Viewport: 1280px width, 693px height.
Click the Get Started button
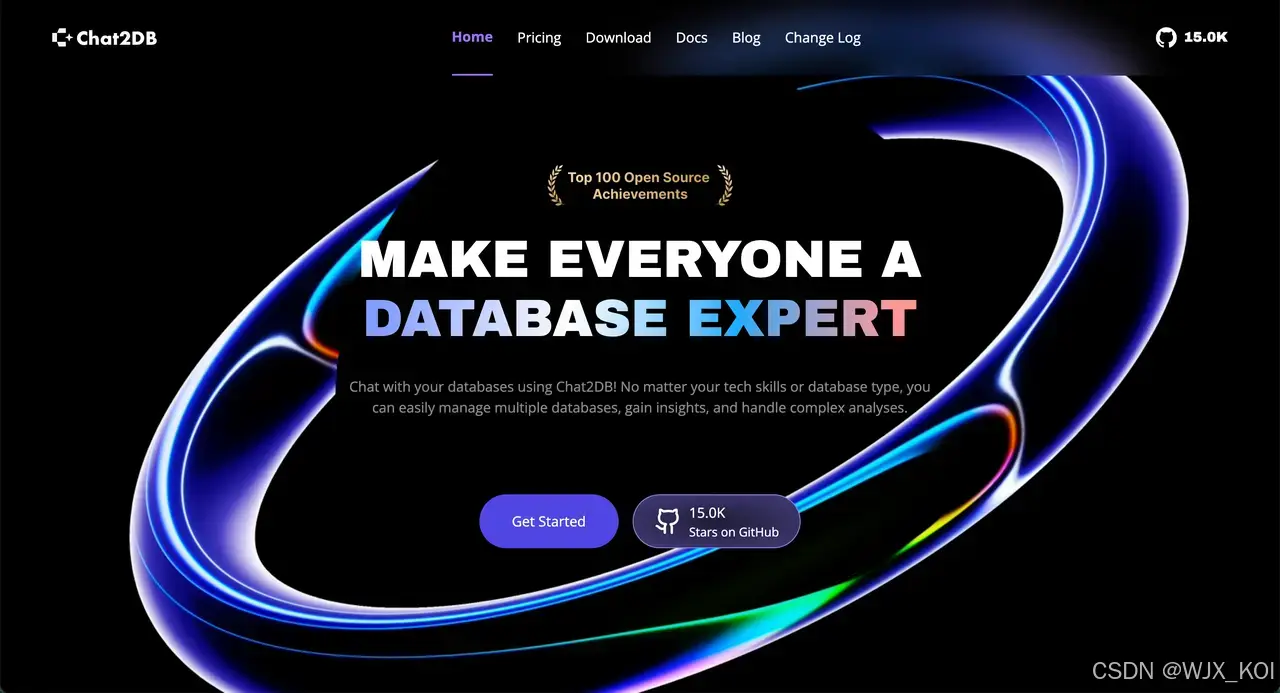[549, 521]
